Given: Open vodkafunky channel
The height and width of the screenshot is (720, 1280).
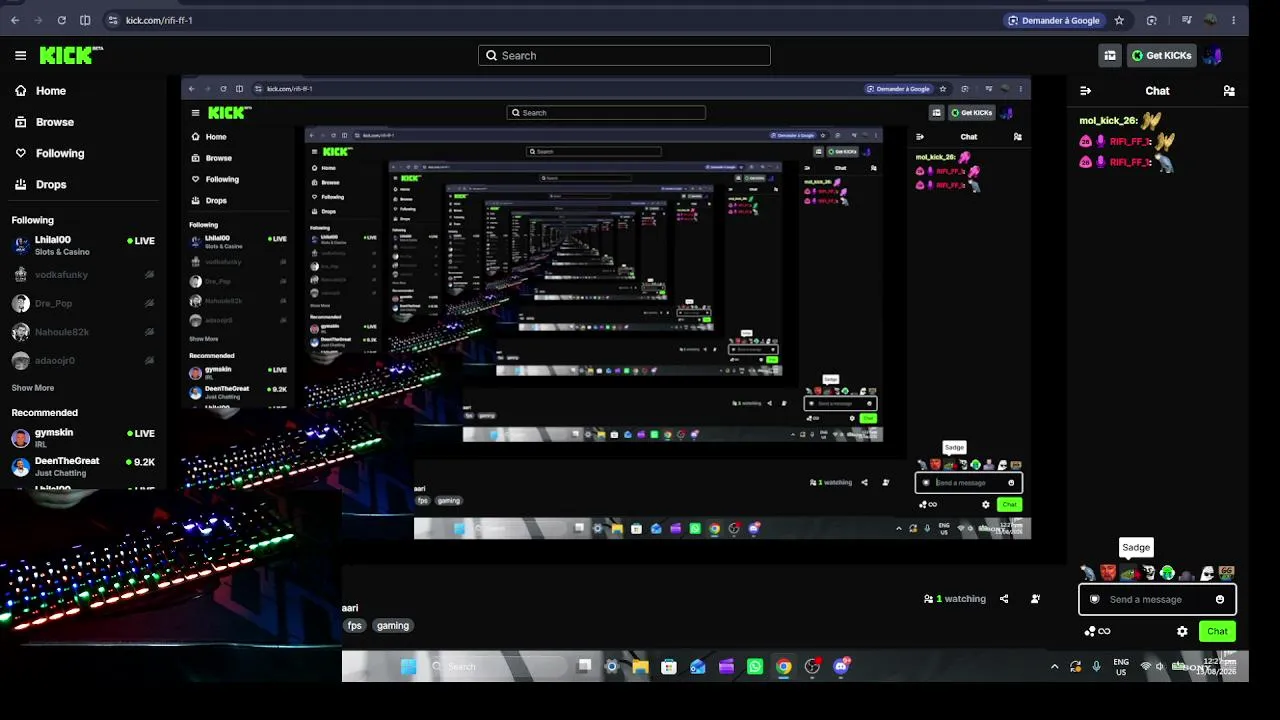Looking at the screenshot, I should pyautogui.click(x=84, y=275).
